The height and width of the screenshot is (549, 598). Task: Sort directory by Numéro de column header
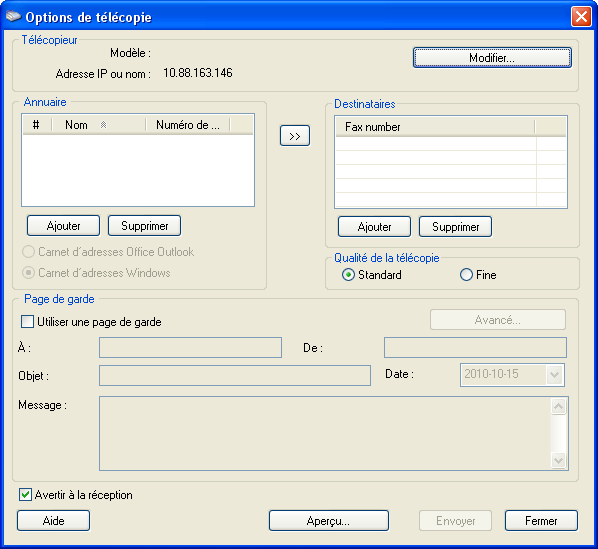188,125
